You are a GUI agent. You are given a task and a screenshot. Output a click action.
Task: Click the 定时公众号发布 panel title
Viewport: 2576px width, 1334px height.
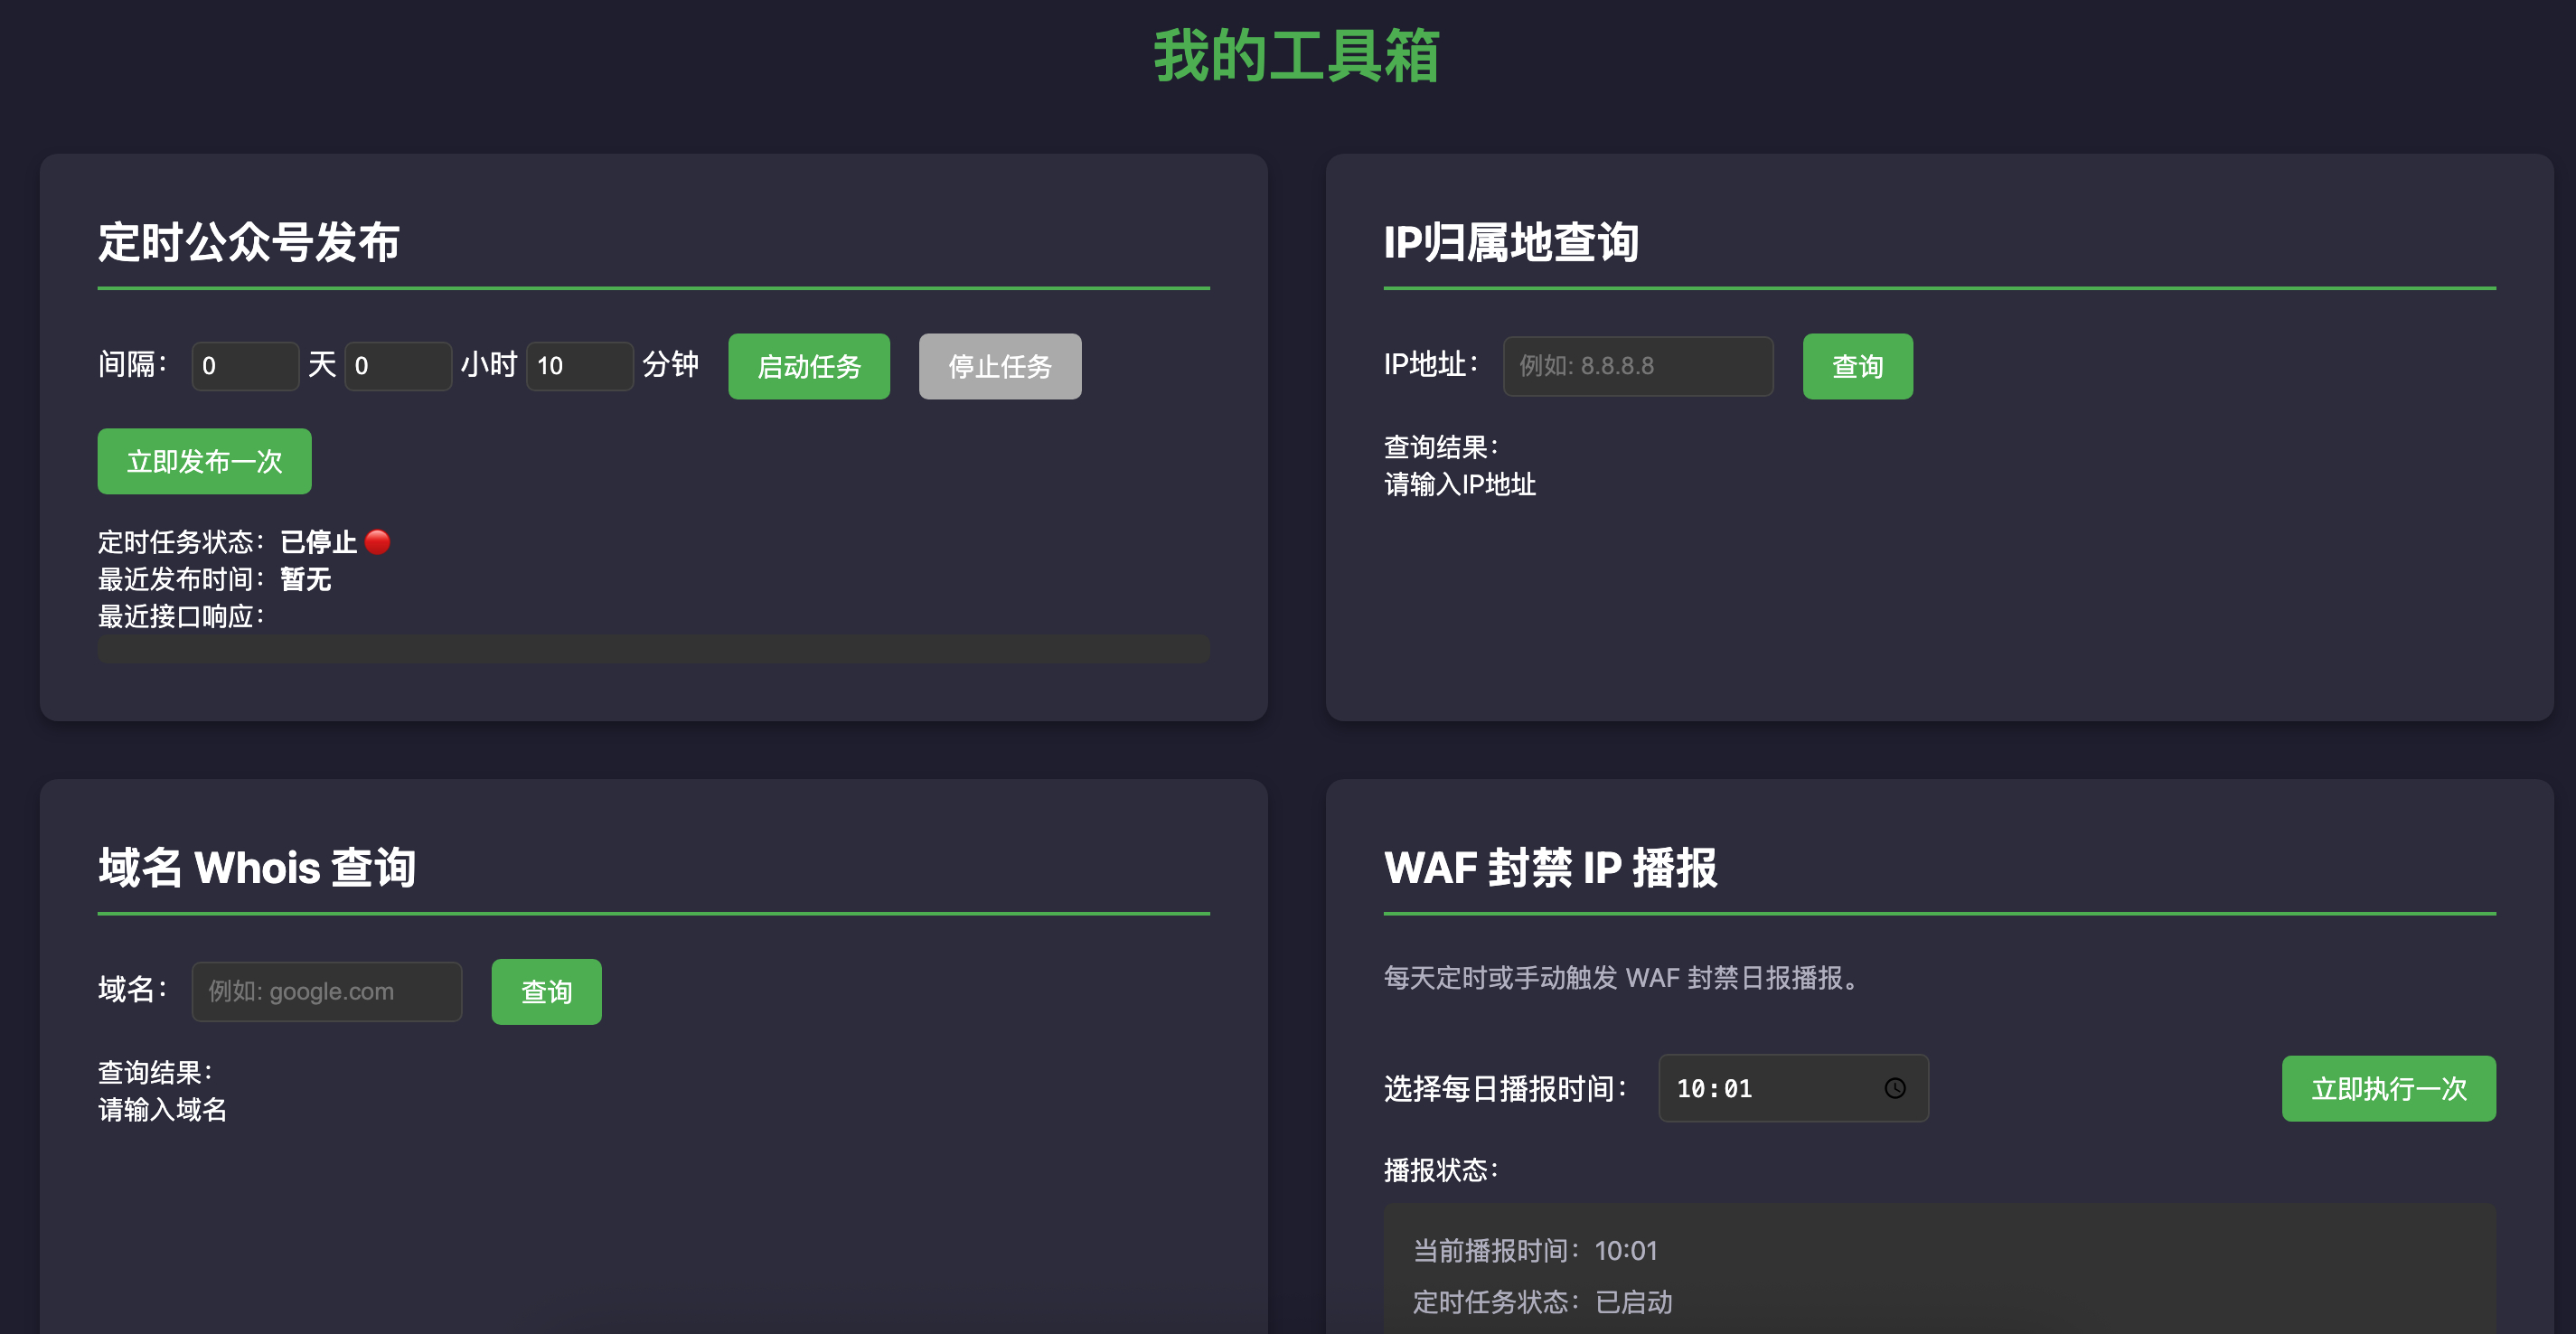248,243
